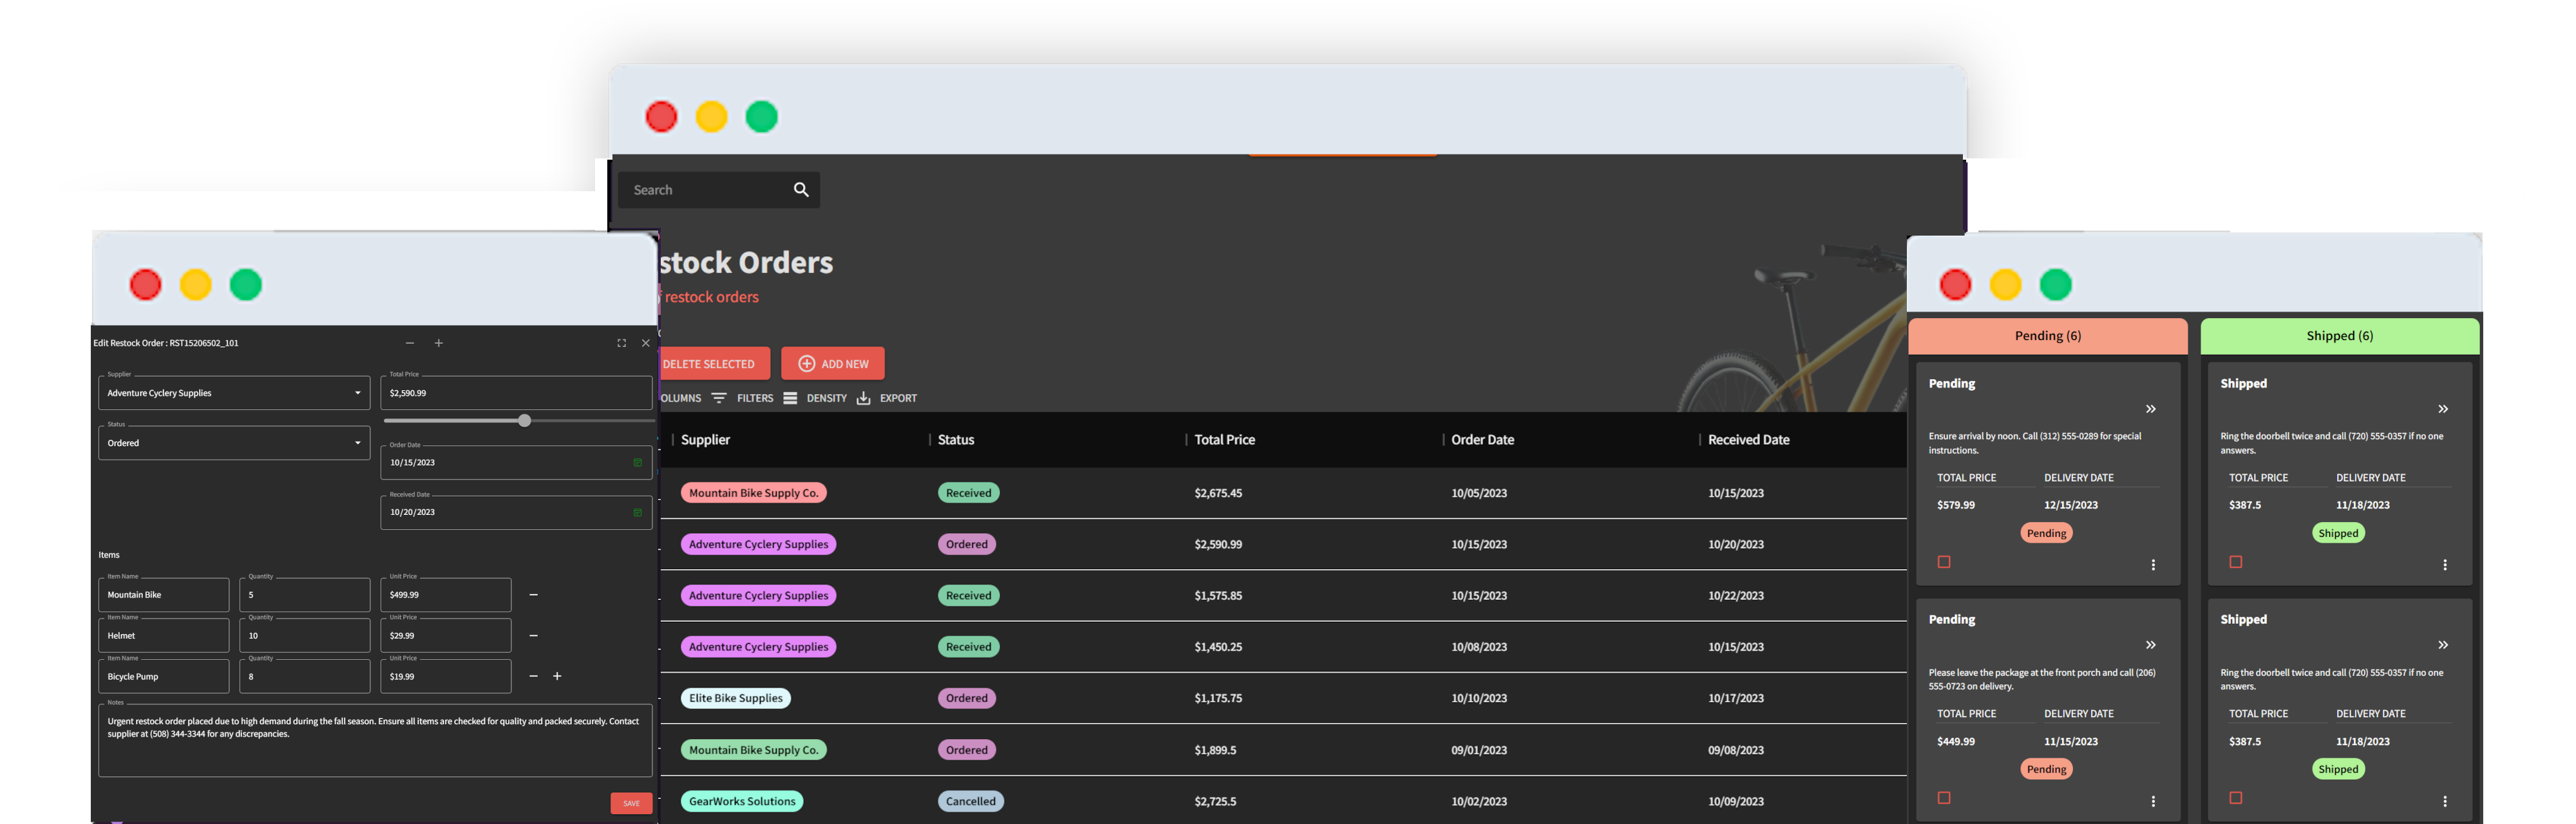Expand the lower Shipped card with double chevron
The image size is (2576, 824).
(2443, 645)
